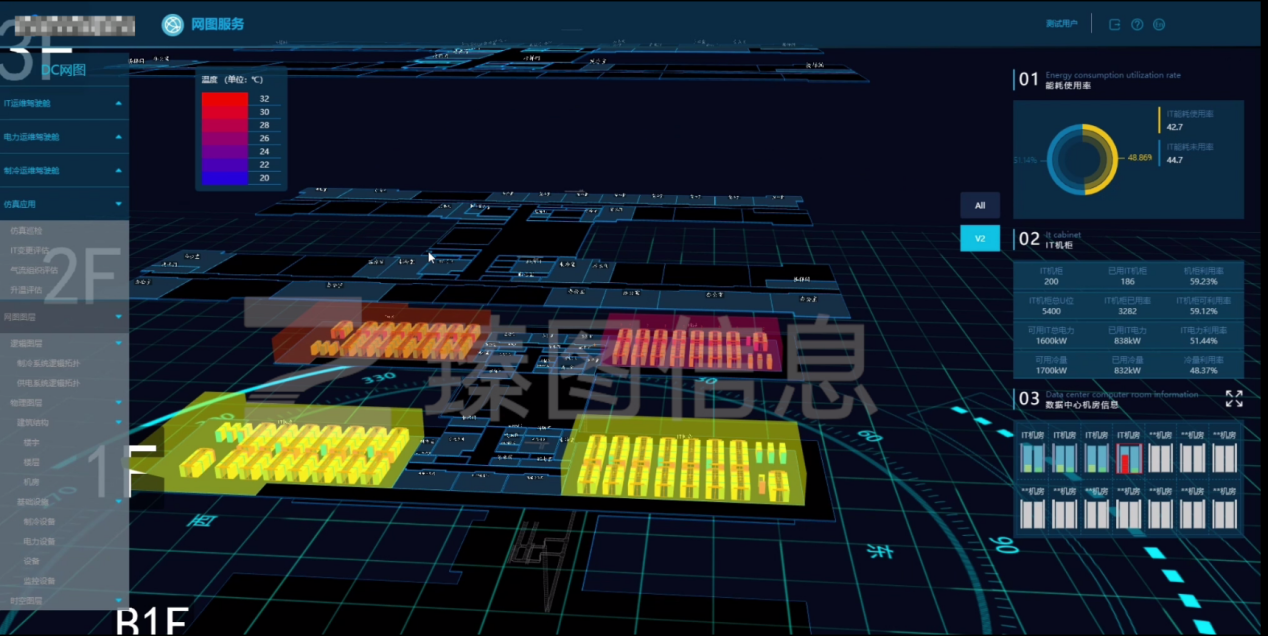The height and width of the screenshot is (636, 1268).
Task: Click the All filter button
Action: 980,205
